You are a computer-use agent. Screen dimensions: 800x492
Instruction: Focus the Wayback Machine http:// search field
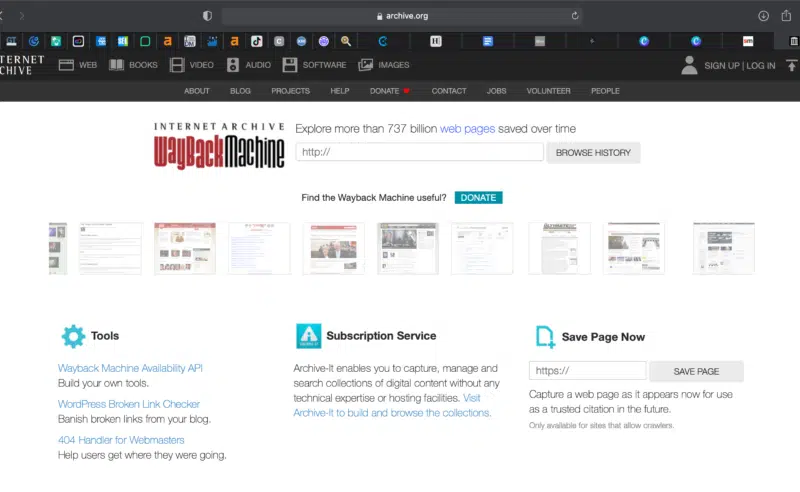tap(419, 152)
